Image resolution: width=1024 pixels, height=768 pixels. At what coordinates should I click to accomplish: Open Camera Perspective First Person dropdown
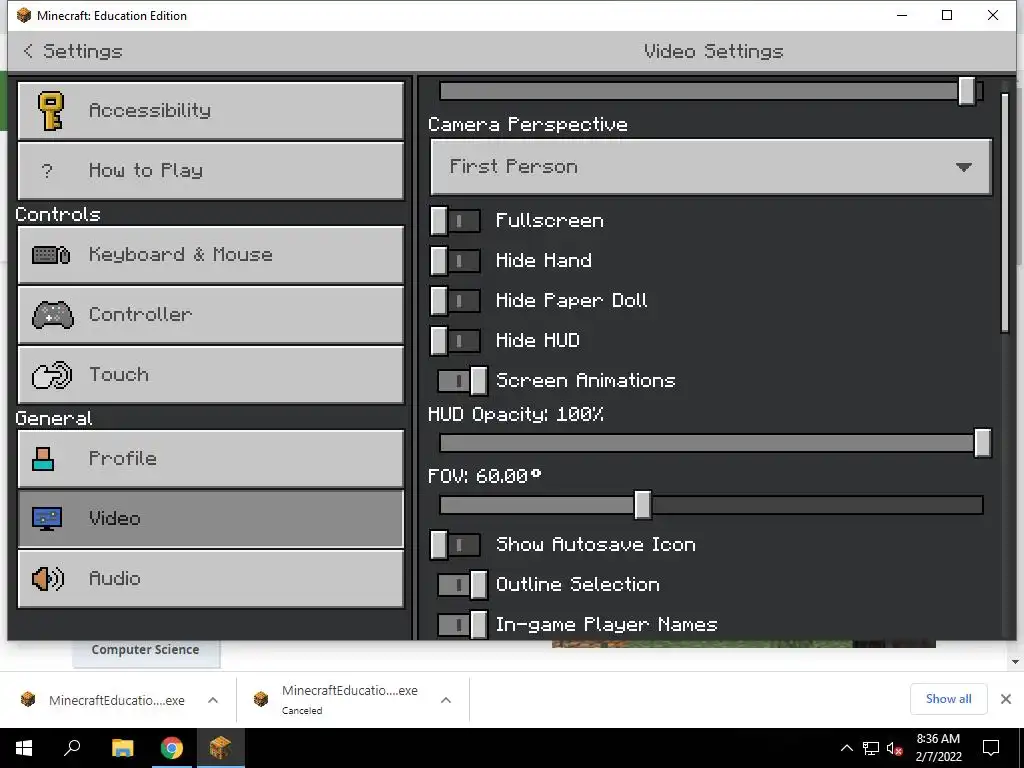pyautogui.click(x=711, y=167)
